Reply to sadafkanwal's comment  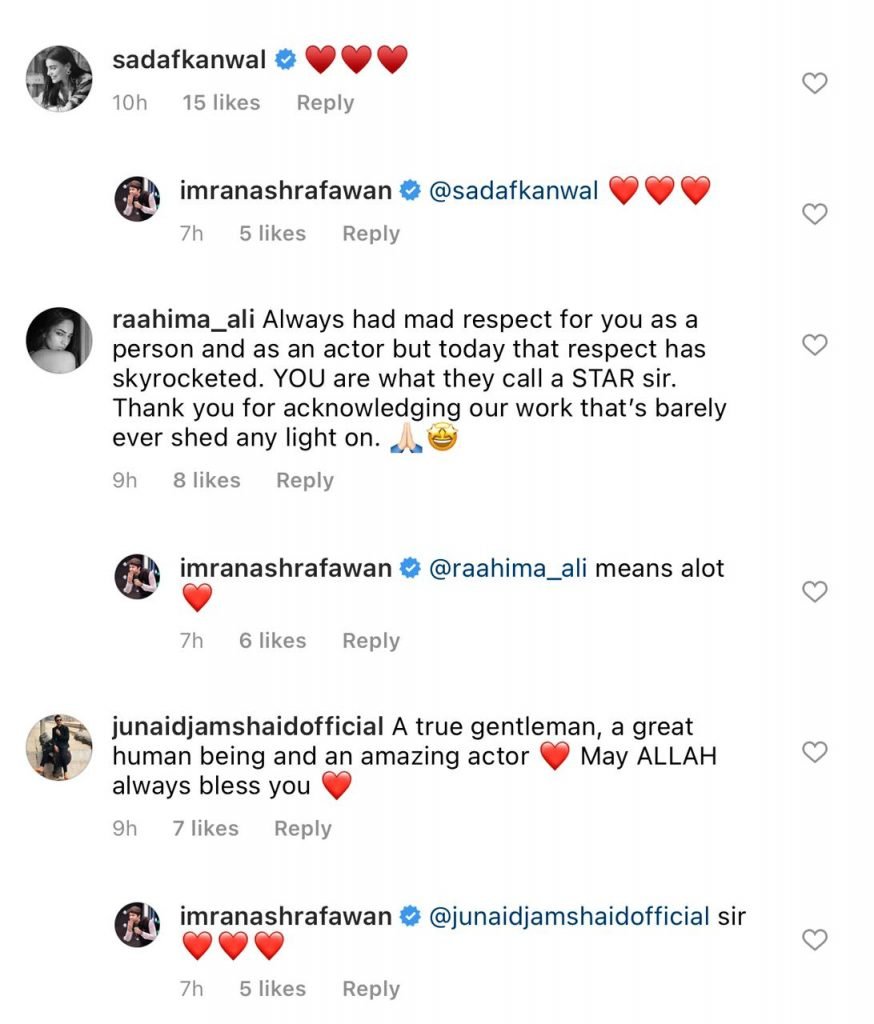325,103
